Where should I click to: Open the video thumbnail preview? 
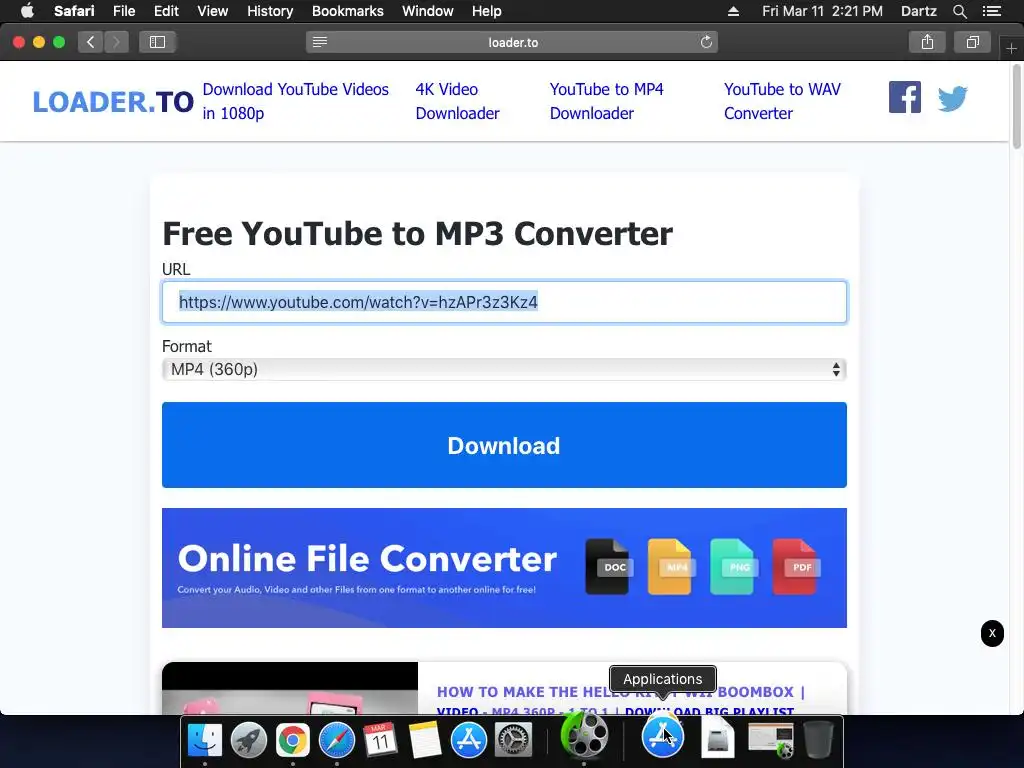290,688
